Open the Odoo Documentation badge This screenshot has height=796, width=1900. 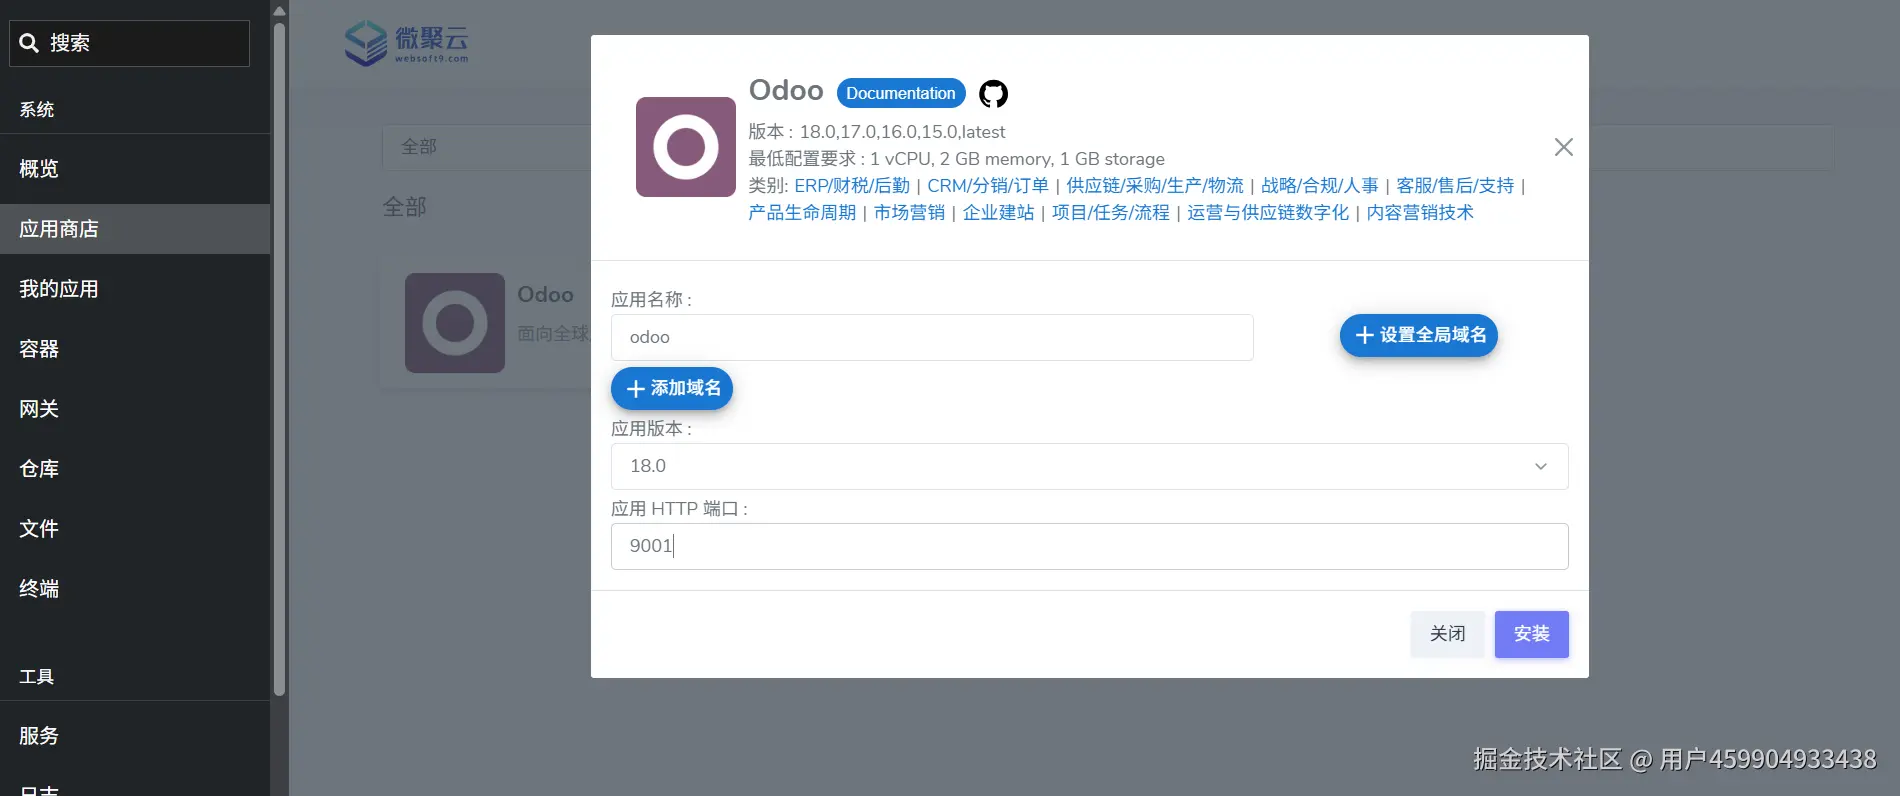(x=901, y=93)
